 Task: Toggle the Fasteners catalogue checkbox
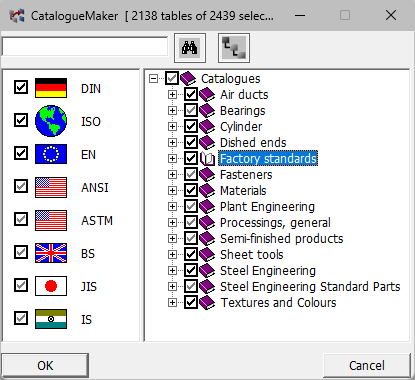[x=191, y=175]
